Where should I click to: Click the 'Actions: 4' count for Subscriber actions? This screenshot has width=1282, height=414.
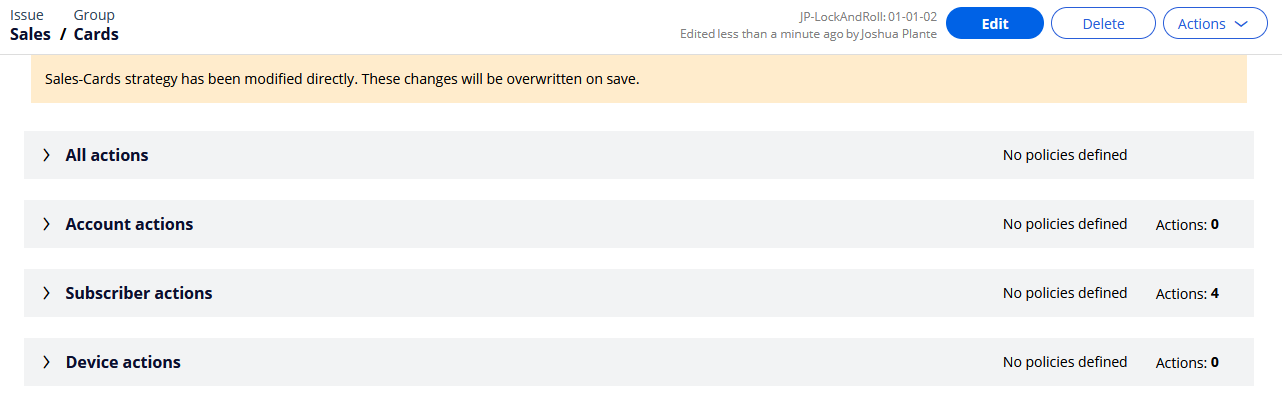click(1187, 294)
